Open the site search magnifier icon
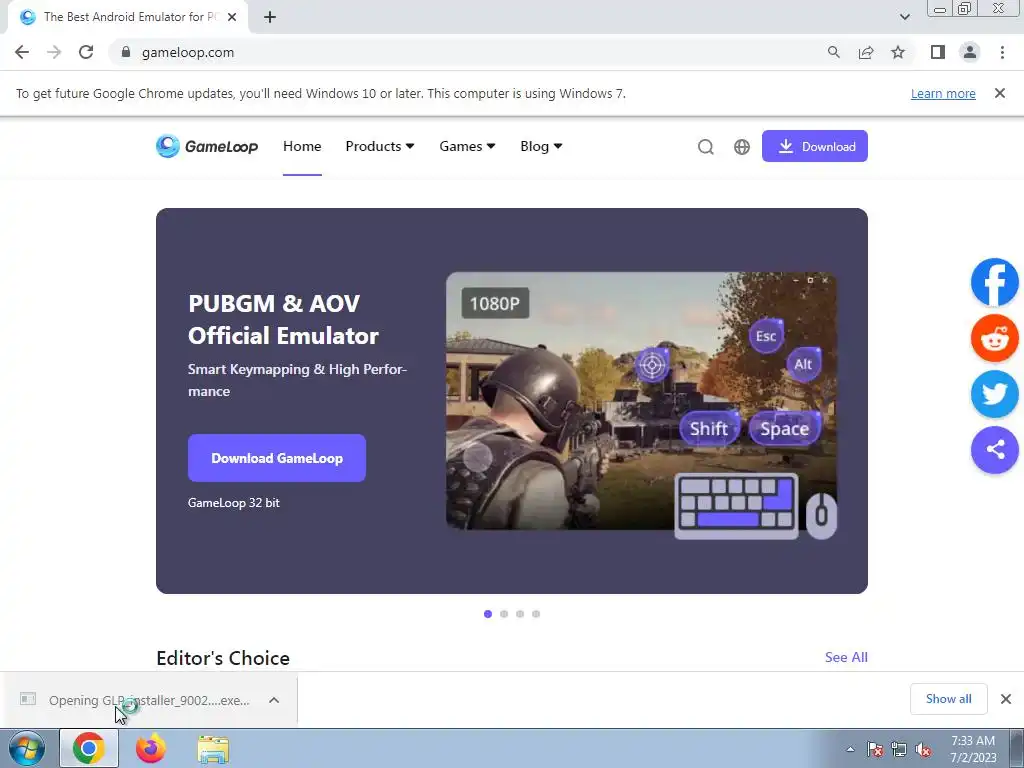Image resolution: width=1024 pixels, height=768 pixels. click(x=705, y=147)
